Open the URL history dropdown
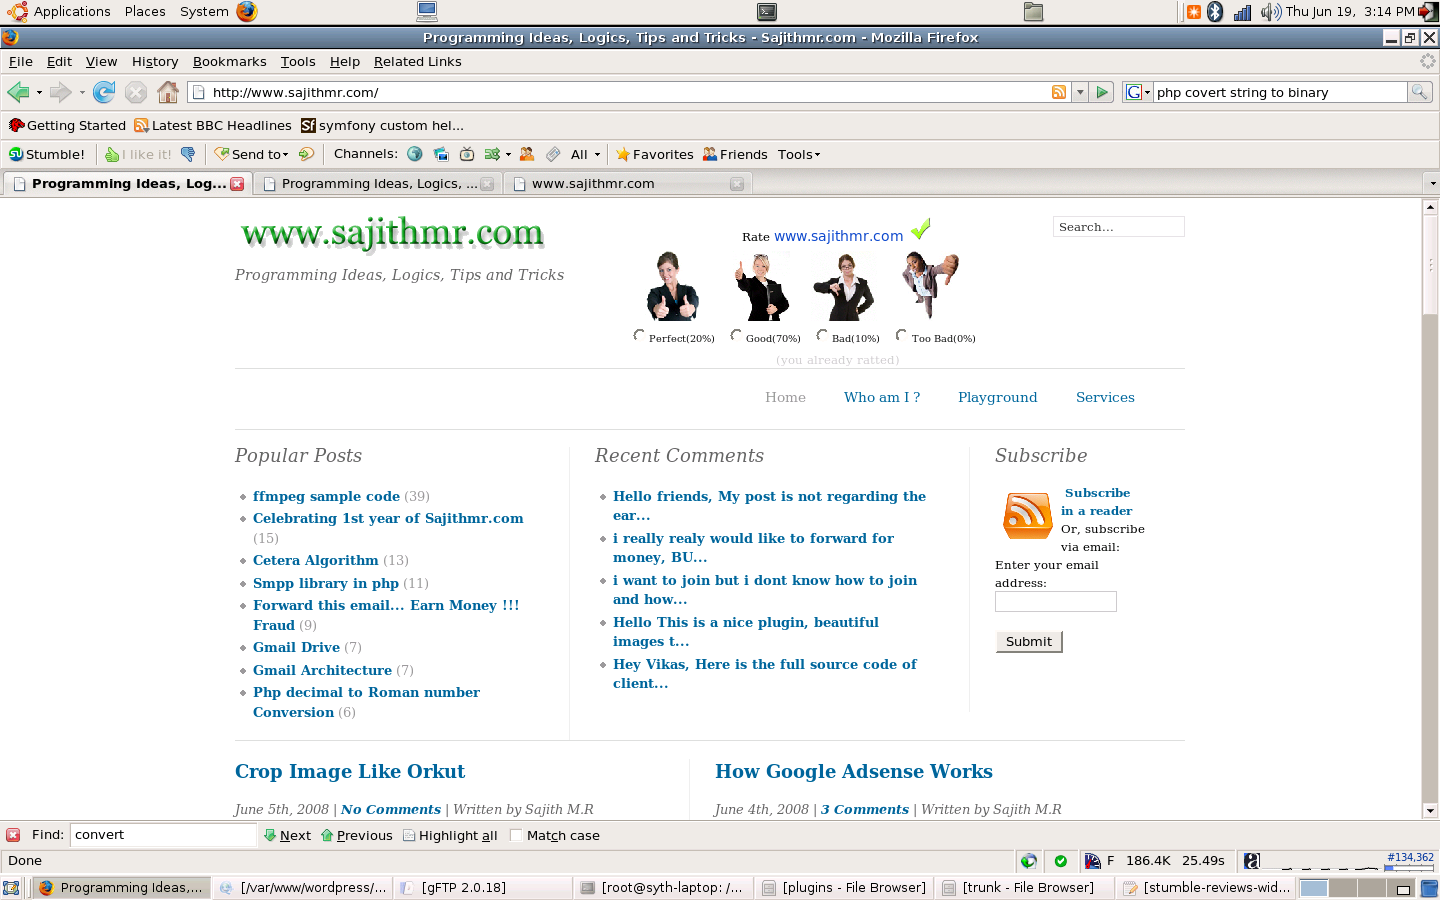 click(x=1080, y=92)
